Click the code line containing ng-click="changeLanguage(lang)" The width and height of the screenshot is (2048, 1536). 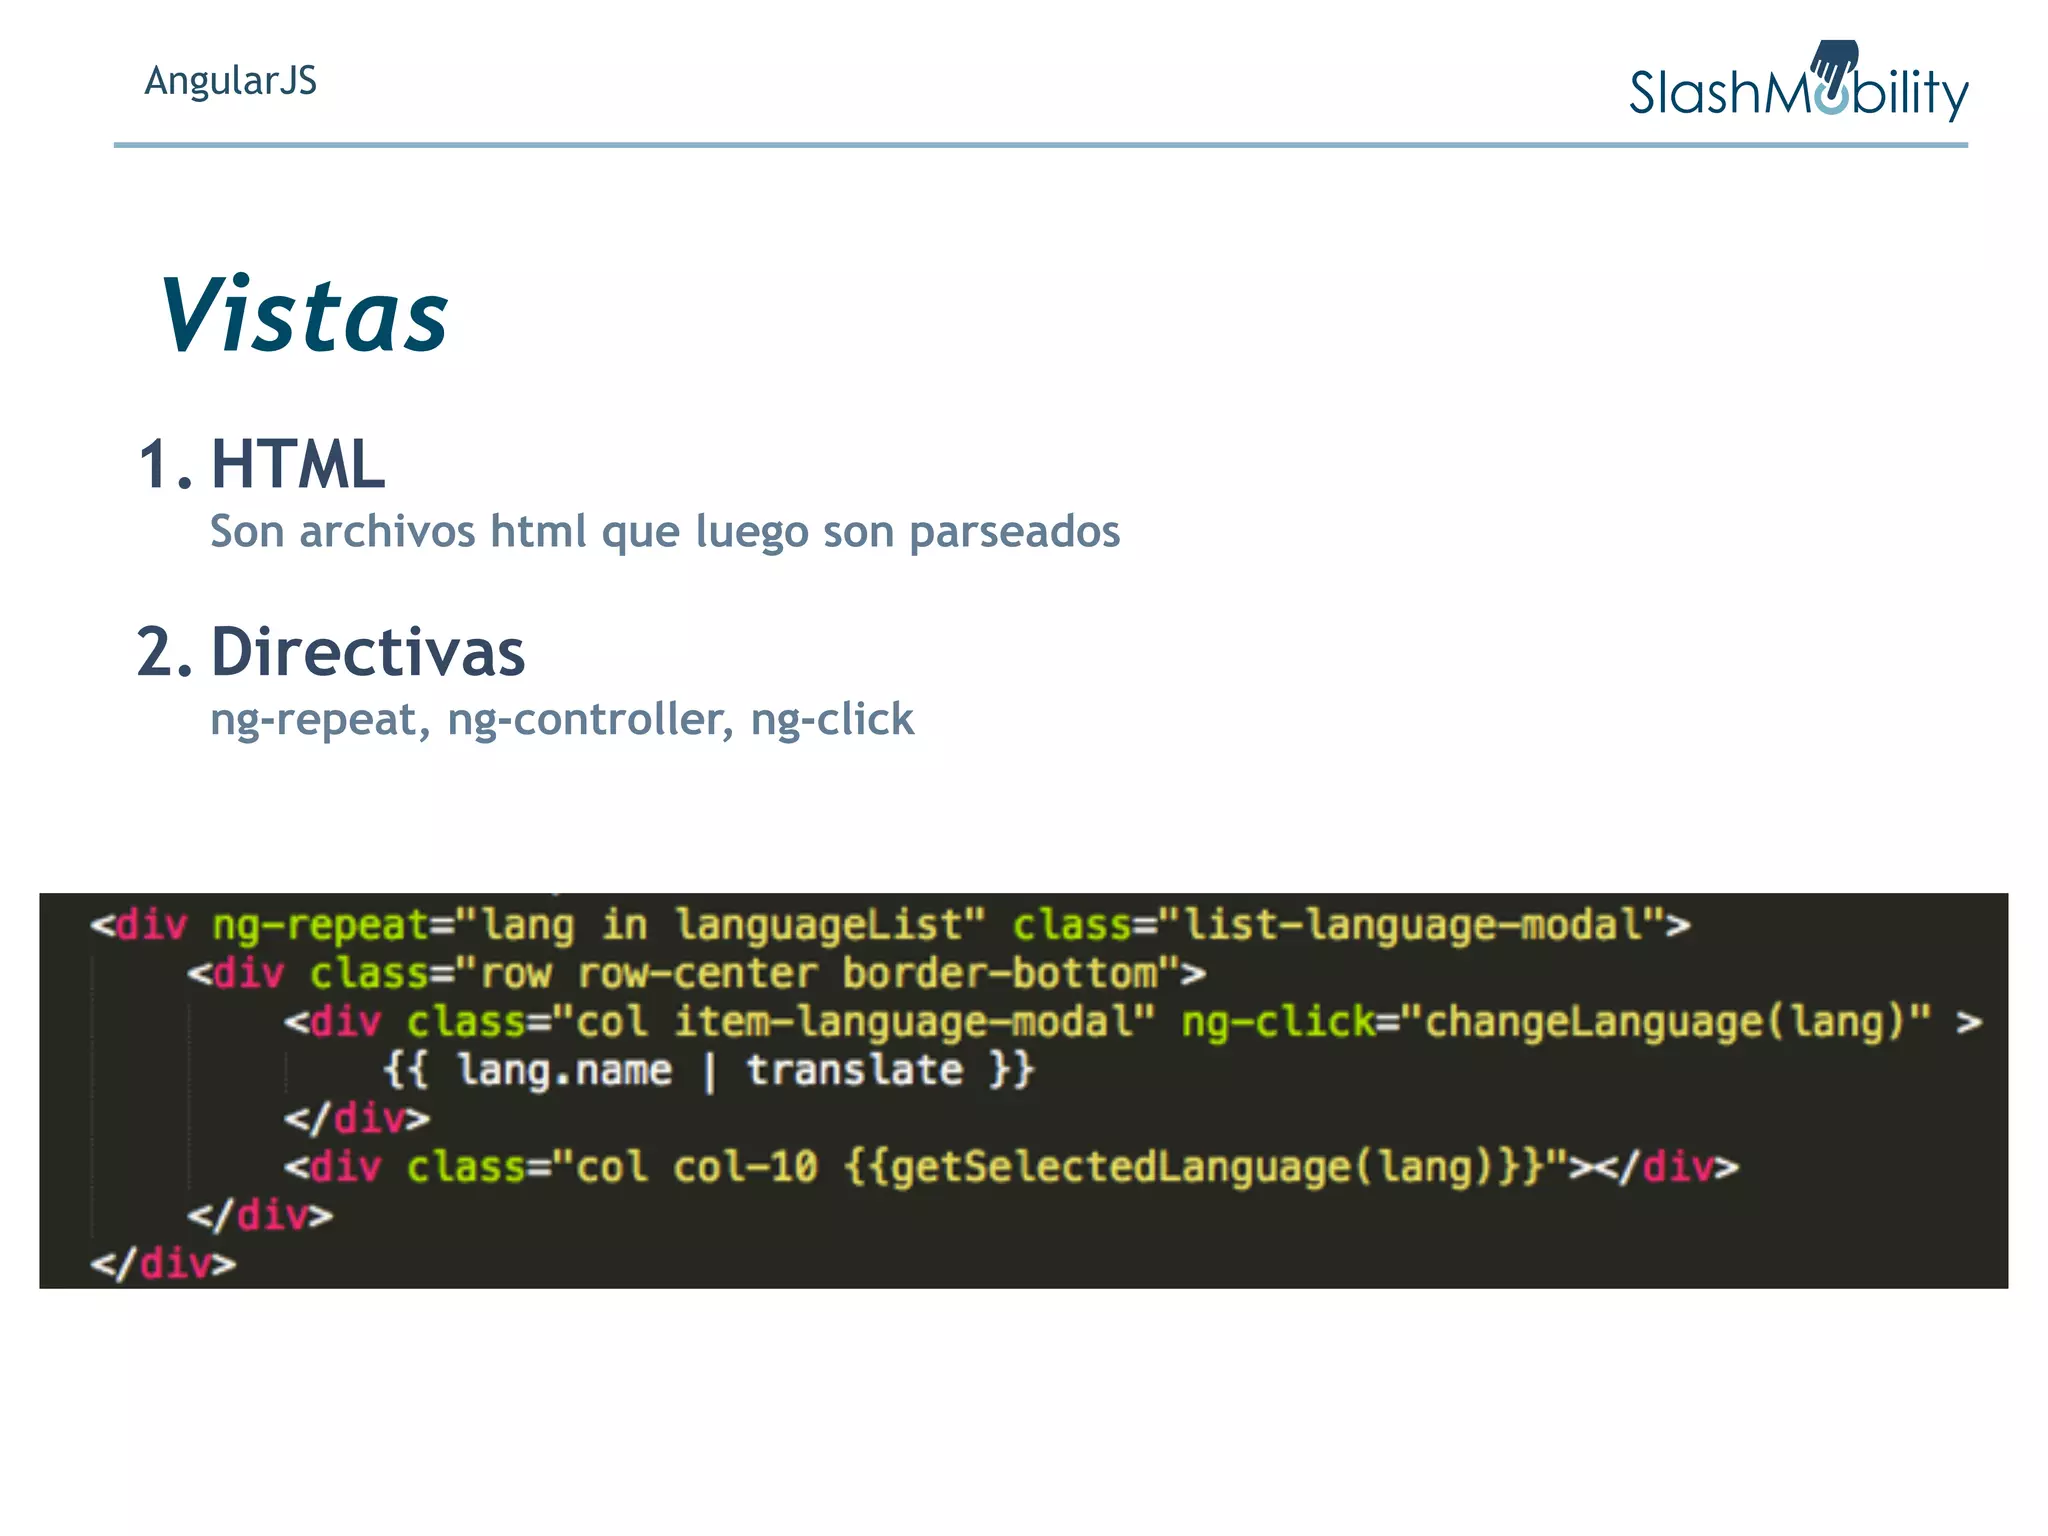[1132, 1022]
